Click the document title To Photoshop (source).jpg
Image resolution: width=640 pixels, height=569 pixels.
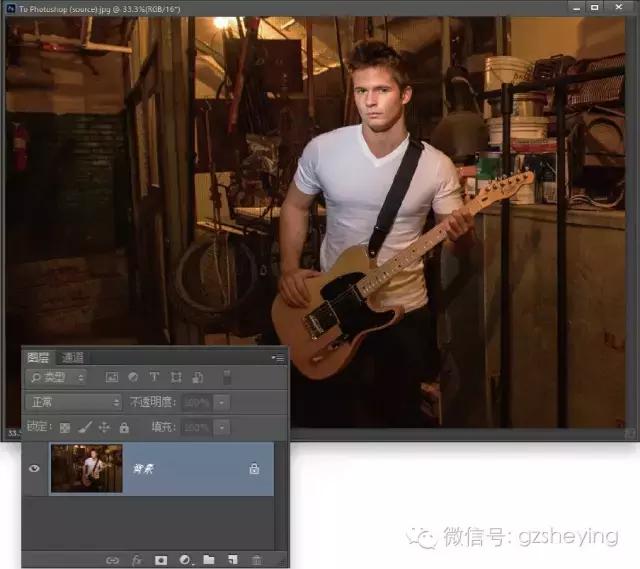pos(64,9)
